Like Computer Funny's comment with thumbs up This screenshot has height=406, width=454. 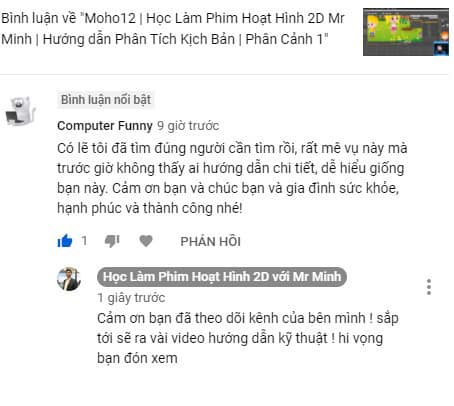click(65, 241)
